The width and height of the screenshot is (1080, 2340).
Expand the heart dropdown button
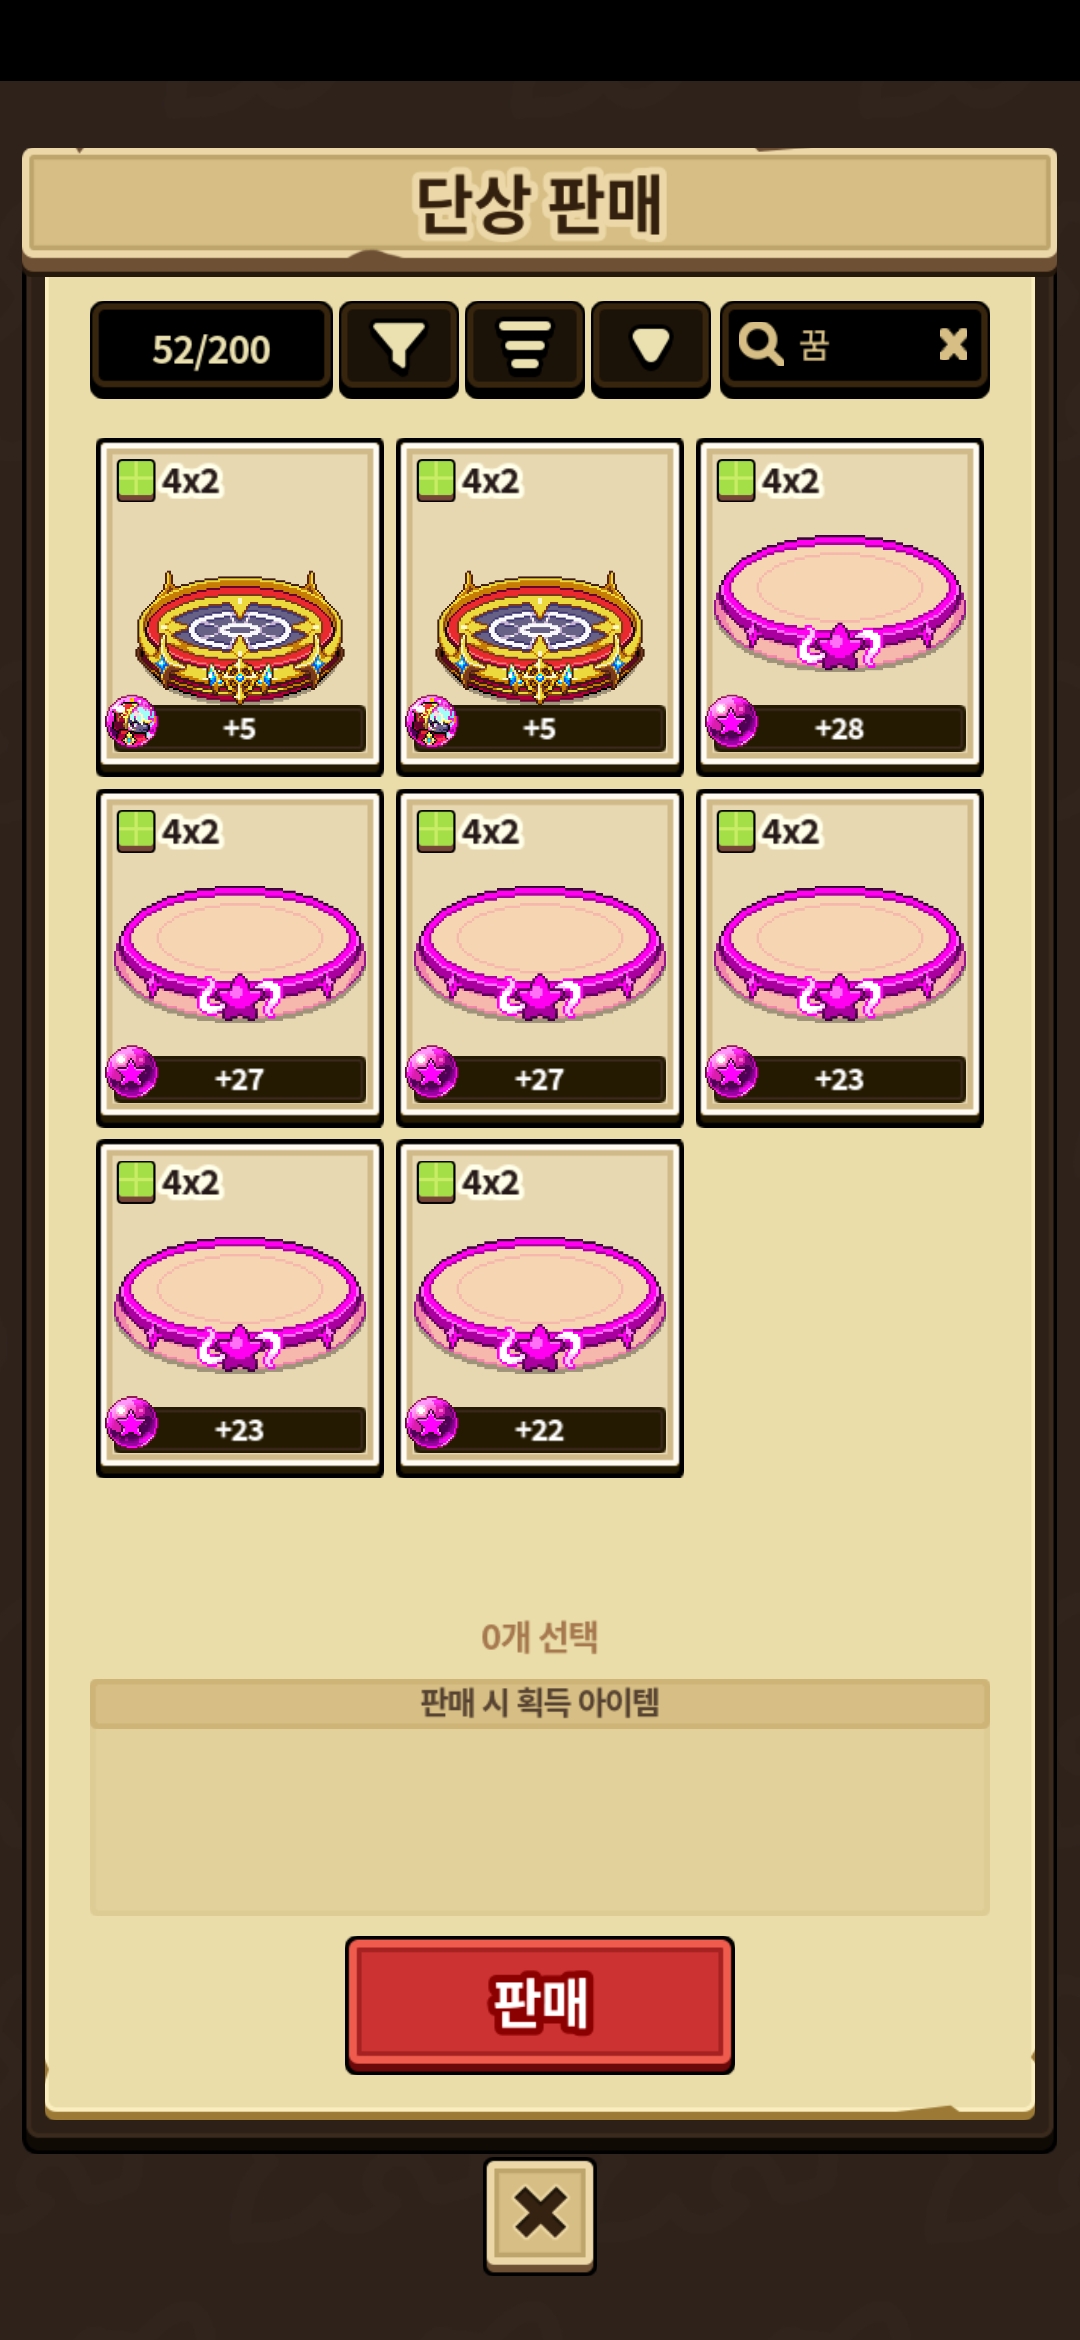coord(651,347)
